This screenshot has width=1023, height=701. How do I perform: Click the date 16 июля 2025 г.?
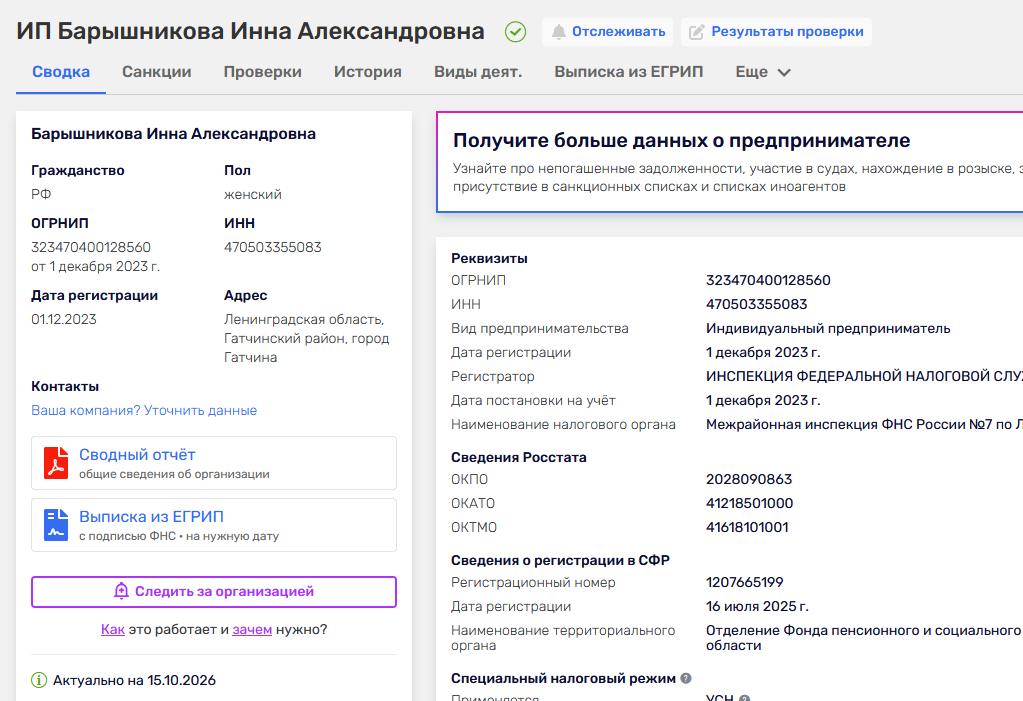click(757, 606)
